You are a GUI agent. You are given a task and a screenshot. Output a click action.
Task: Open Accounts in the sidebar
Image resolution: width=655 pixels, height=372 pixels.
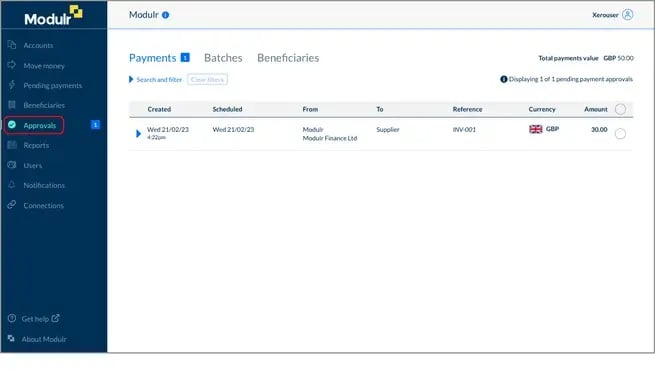(x=38, y=46)
